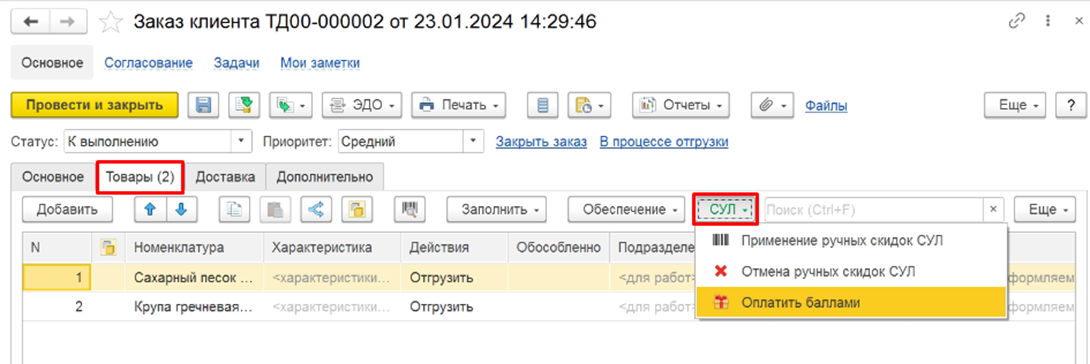Click the Поиск (Ctrl+F) search field
This screenshot has width=1090, height=364.
(x=875, y=209)
